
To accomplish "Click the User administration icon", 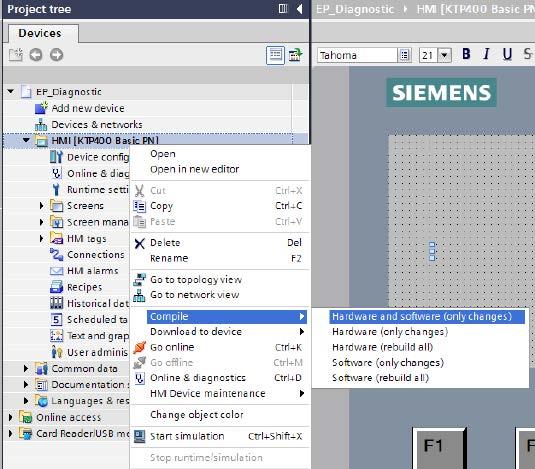I will (56, 352).
